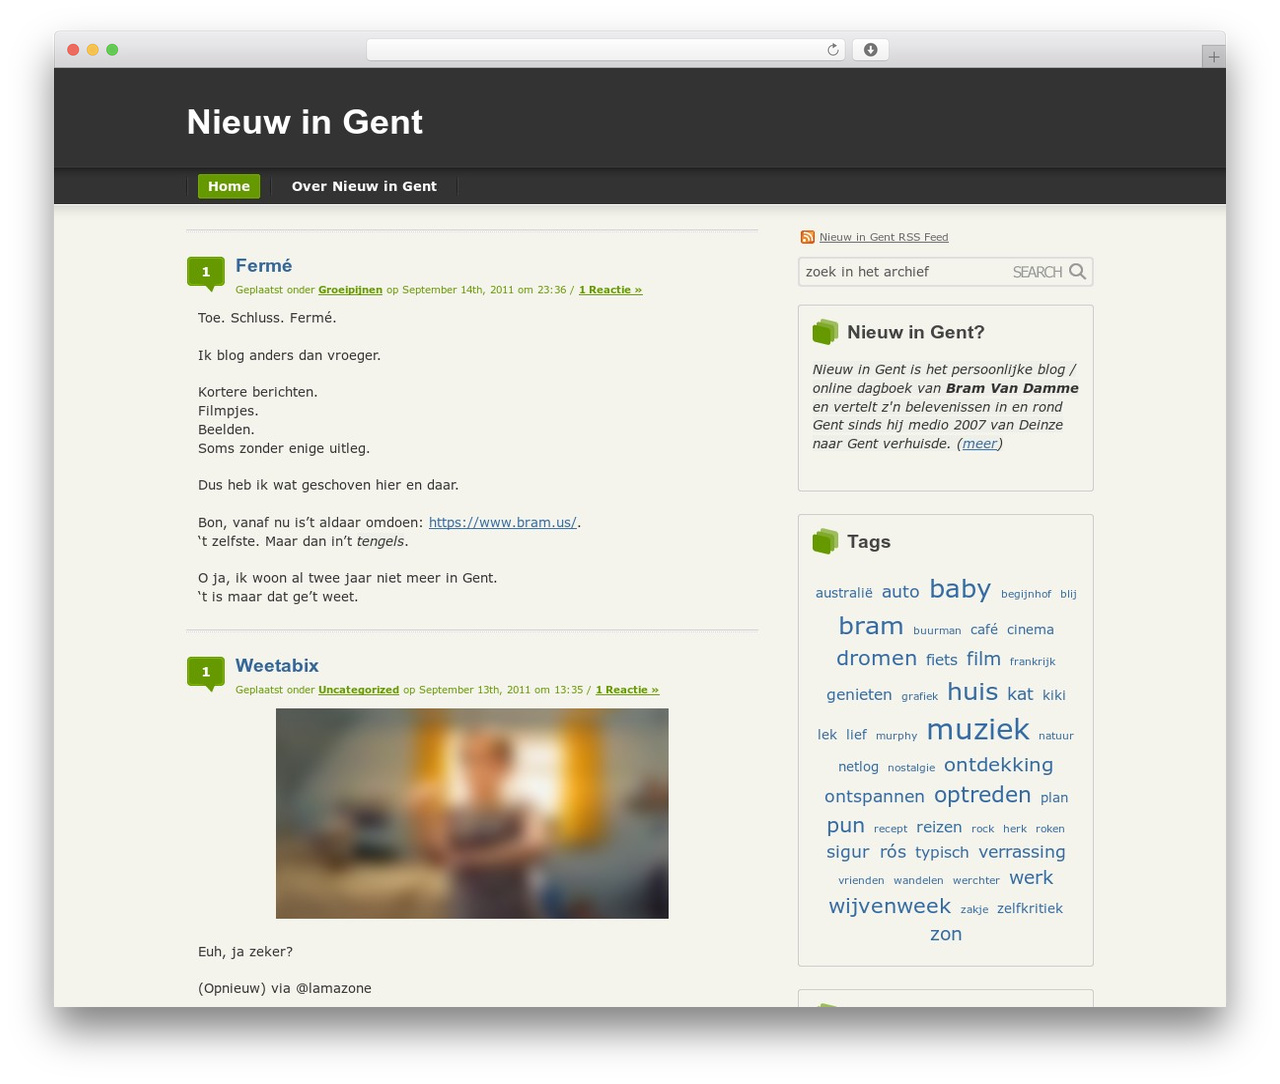
Task: Select the 'optreden' tag
Action: tap(983, 795)
